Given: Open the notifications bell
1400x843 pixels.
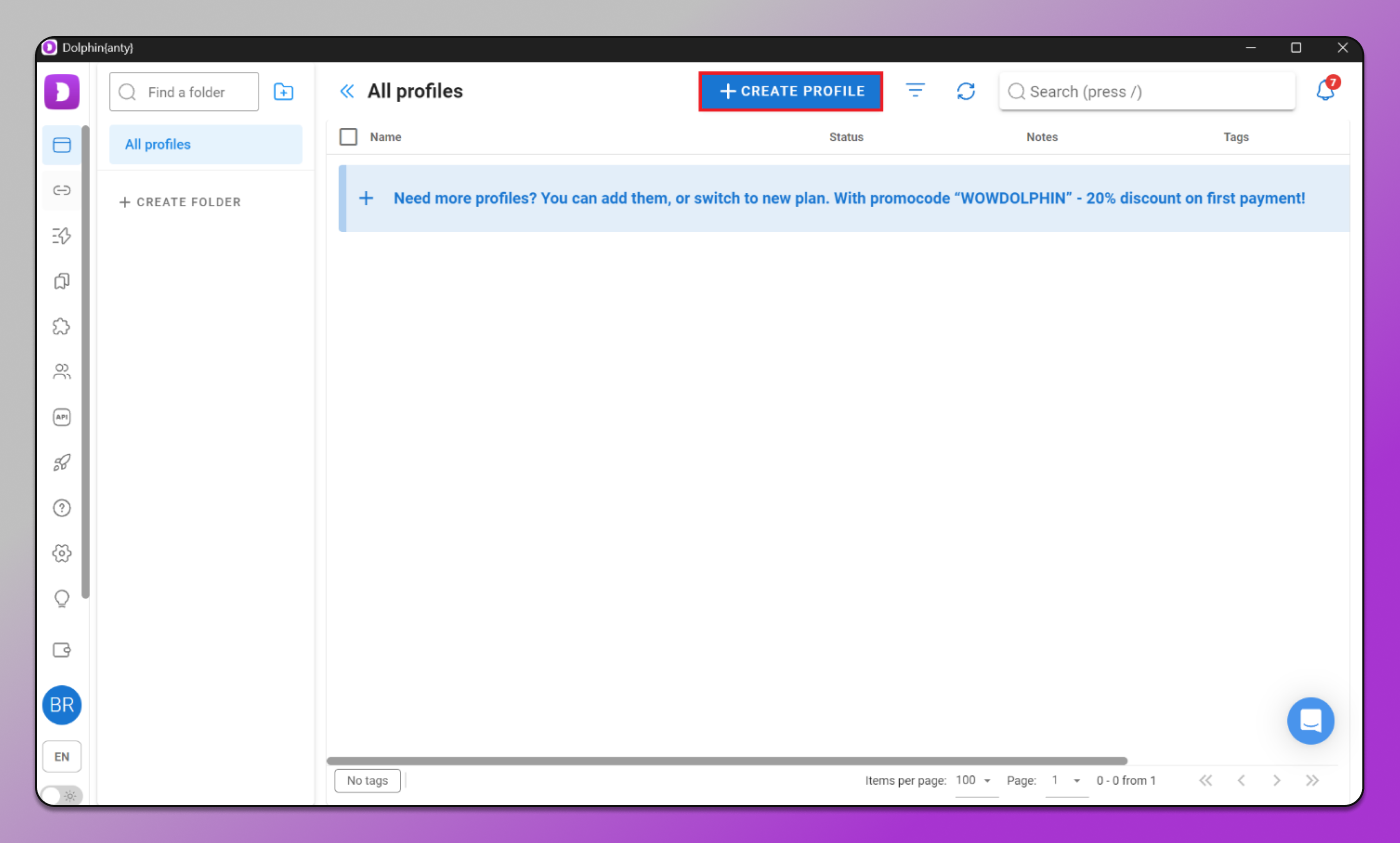Looking at the screenshot, I should (1326, 90).
